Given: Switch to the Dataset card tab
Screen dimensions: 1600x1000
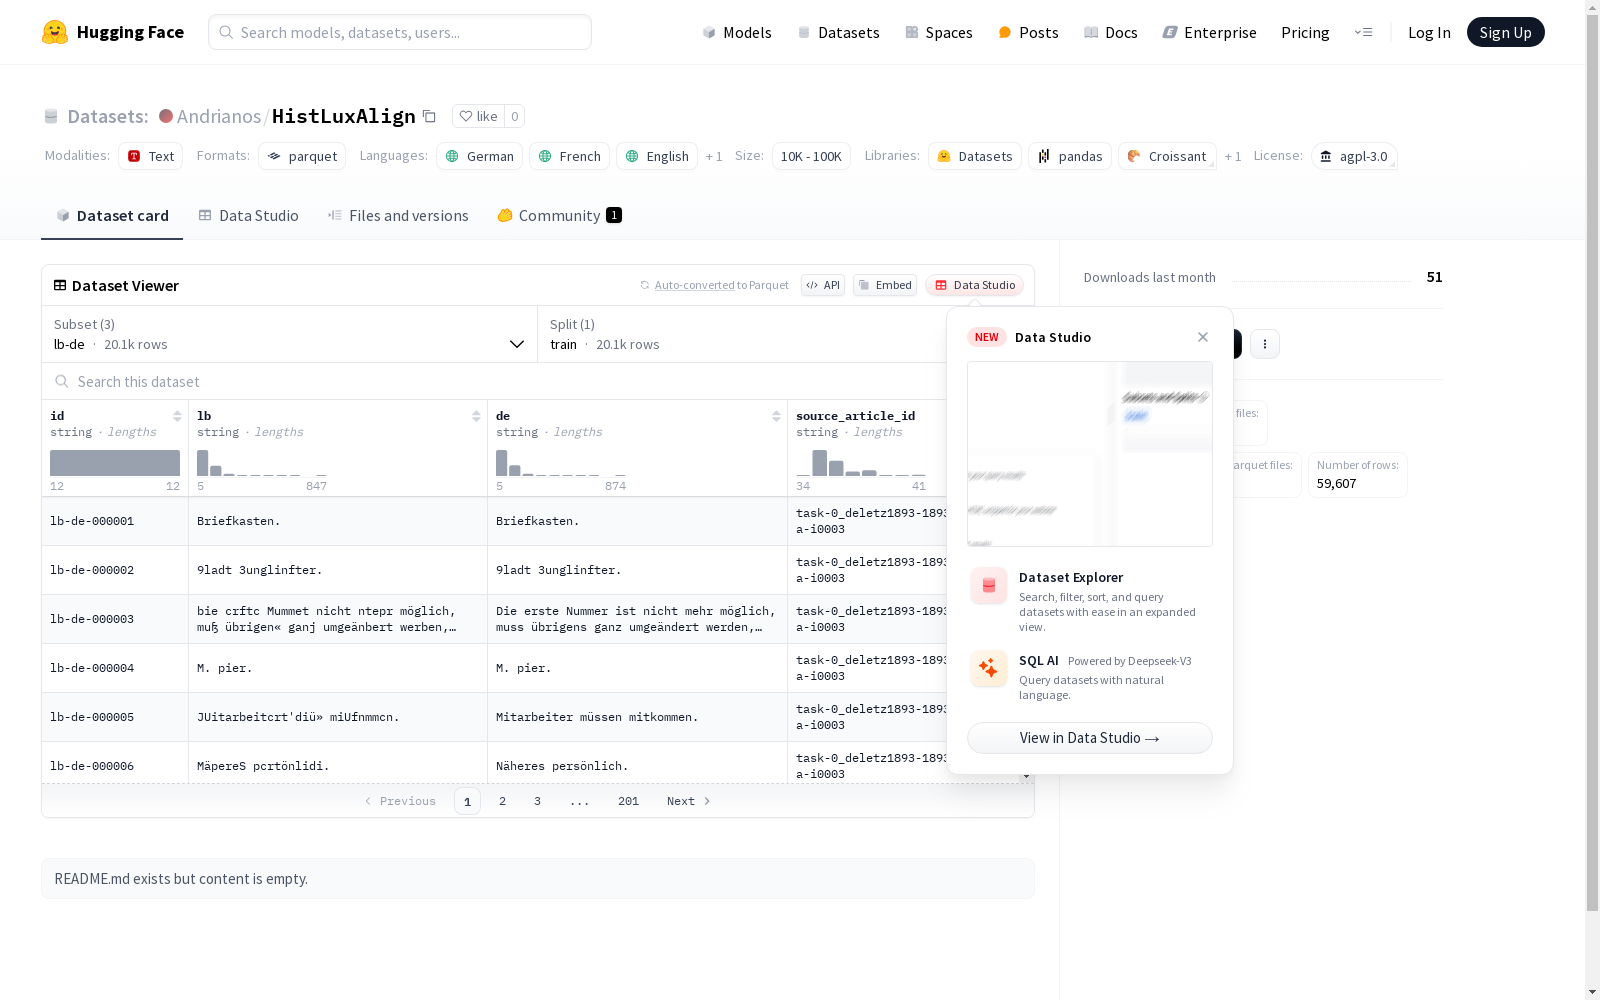Looking at the screenshot, I should [x=112, y=216].
